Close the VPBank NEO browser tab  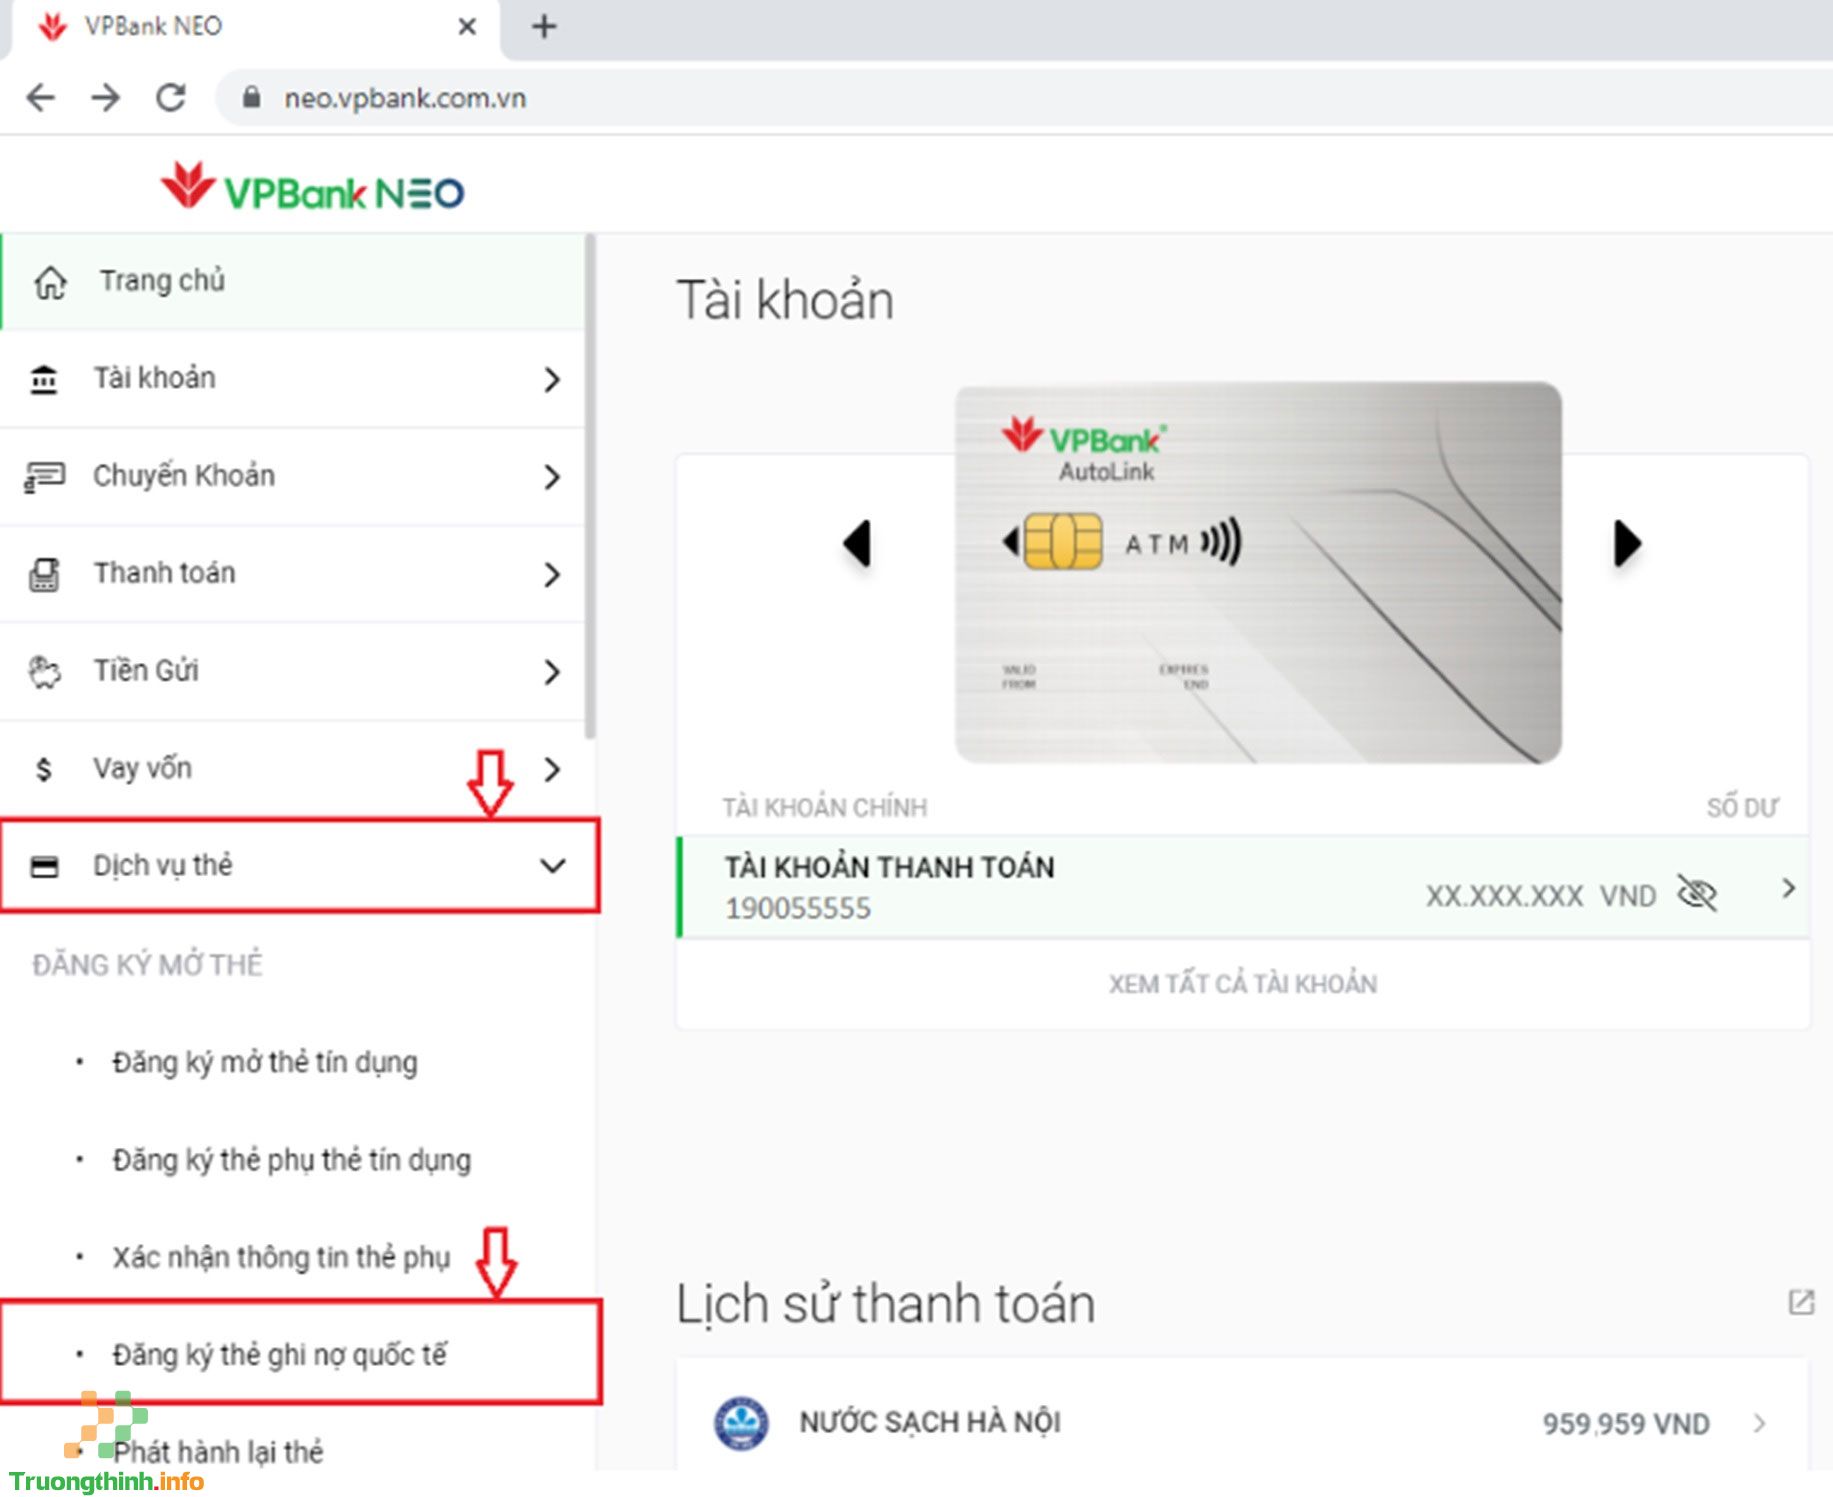point(467,27)
